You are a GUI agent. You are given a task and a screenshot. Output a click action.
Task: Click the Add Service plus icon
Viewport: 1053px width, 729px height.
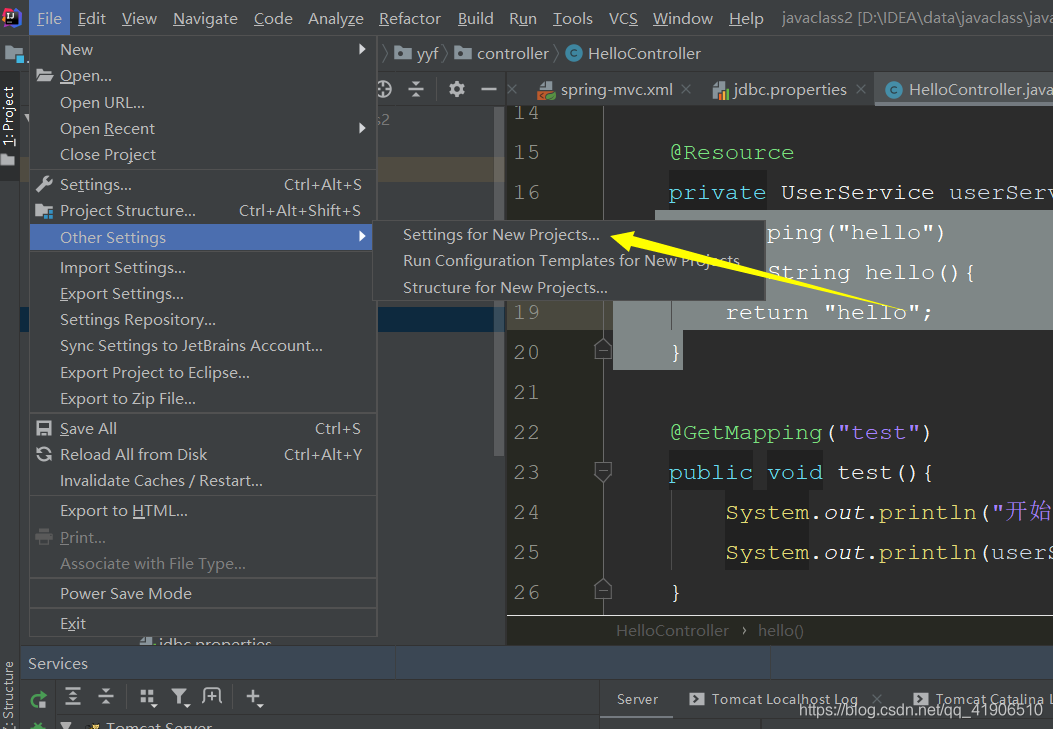point(254,697)
